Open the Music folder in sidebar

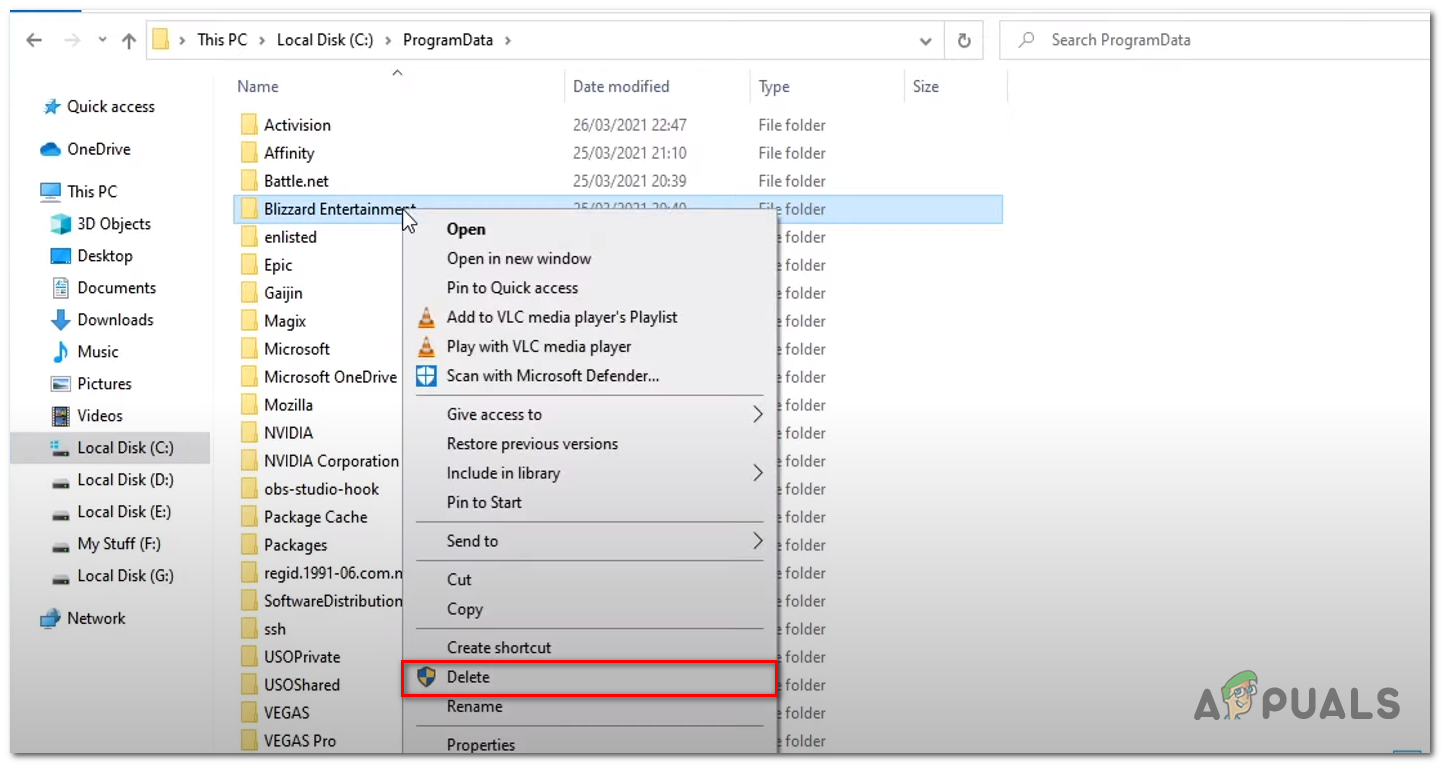click(x=97, y=352)
